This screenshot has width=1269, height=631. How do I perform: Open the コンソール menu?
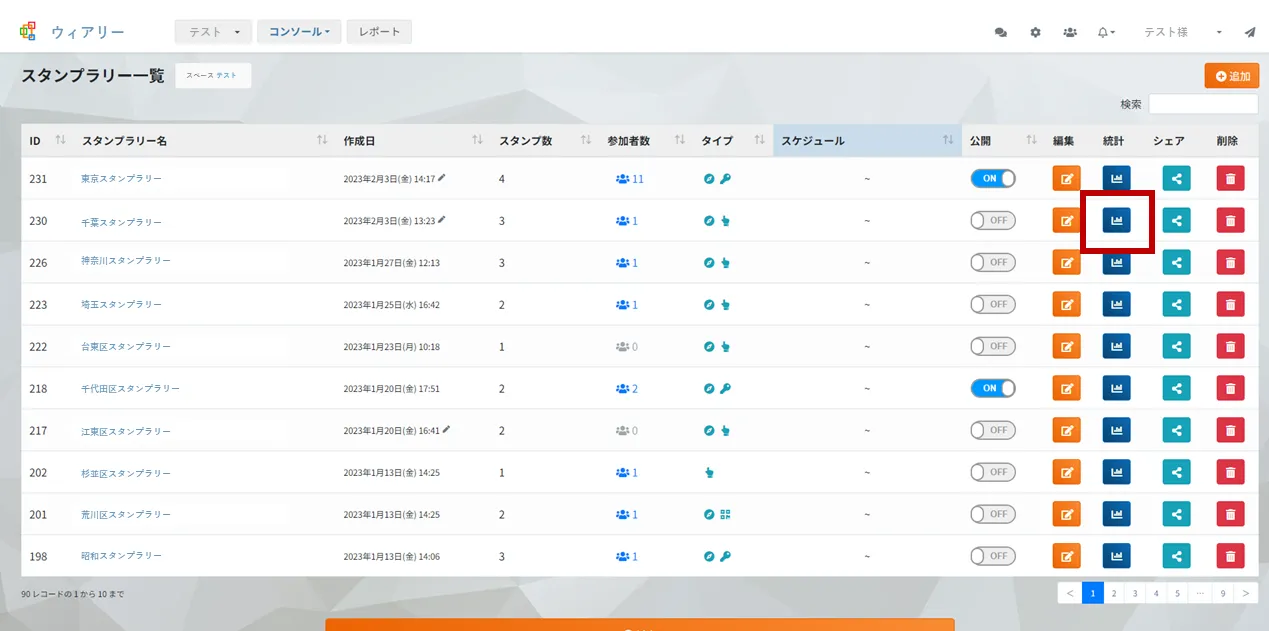299,32
